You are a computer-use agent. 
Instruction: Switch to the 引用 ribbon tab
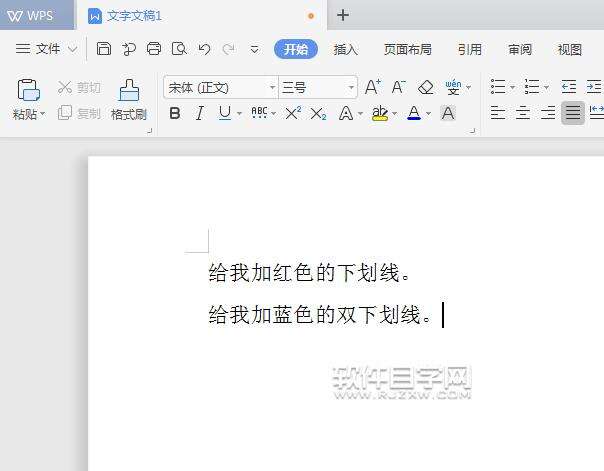[470, 49]
